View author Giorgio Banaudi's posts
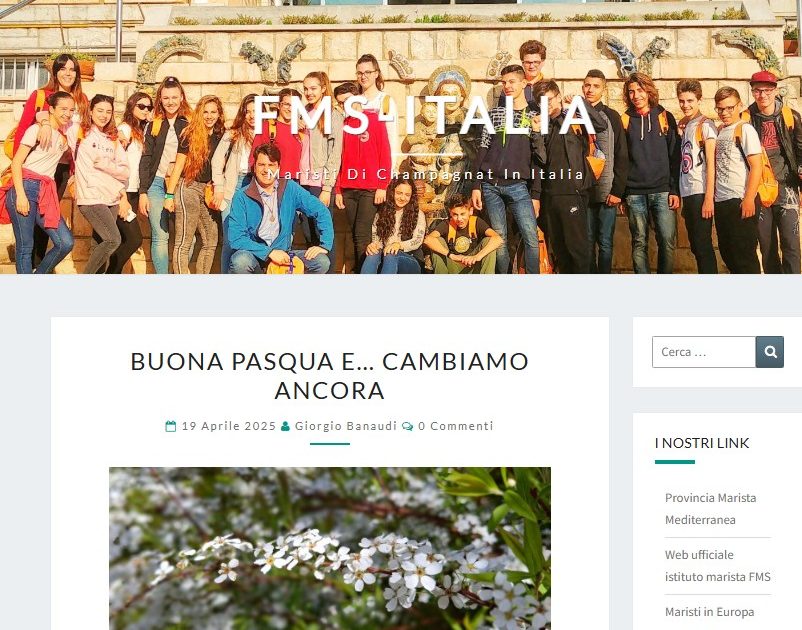The width and height of the screenshot is (802, 630). tap(346, 426)
